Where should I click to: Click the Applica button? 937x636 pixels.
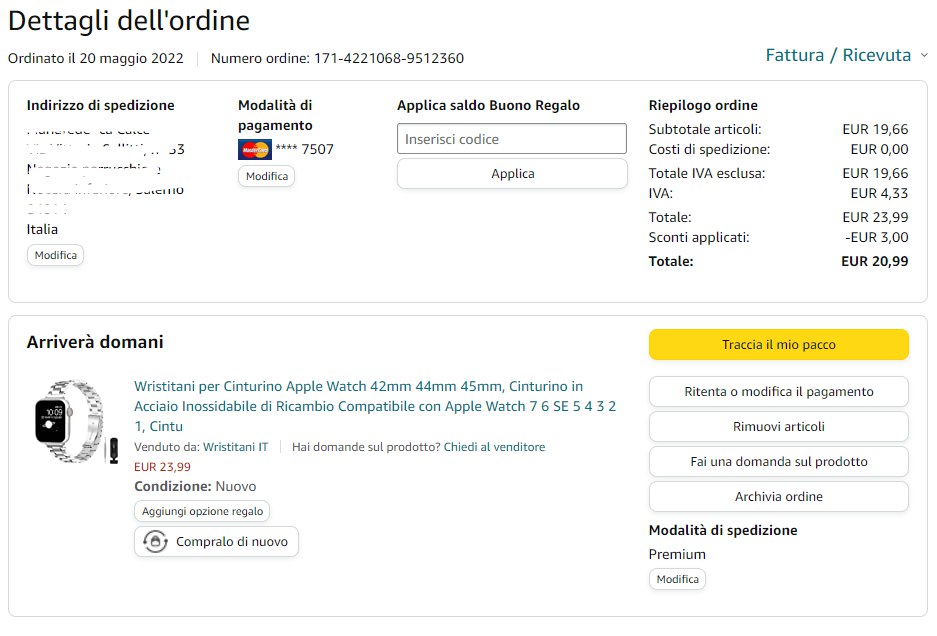pyautogui.click(x=512, y=174)
